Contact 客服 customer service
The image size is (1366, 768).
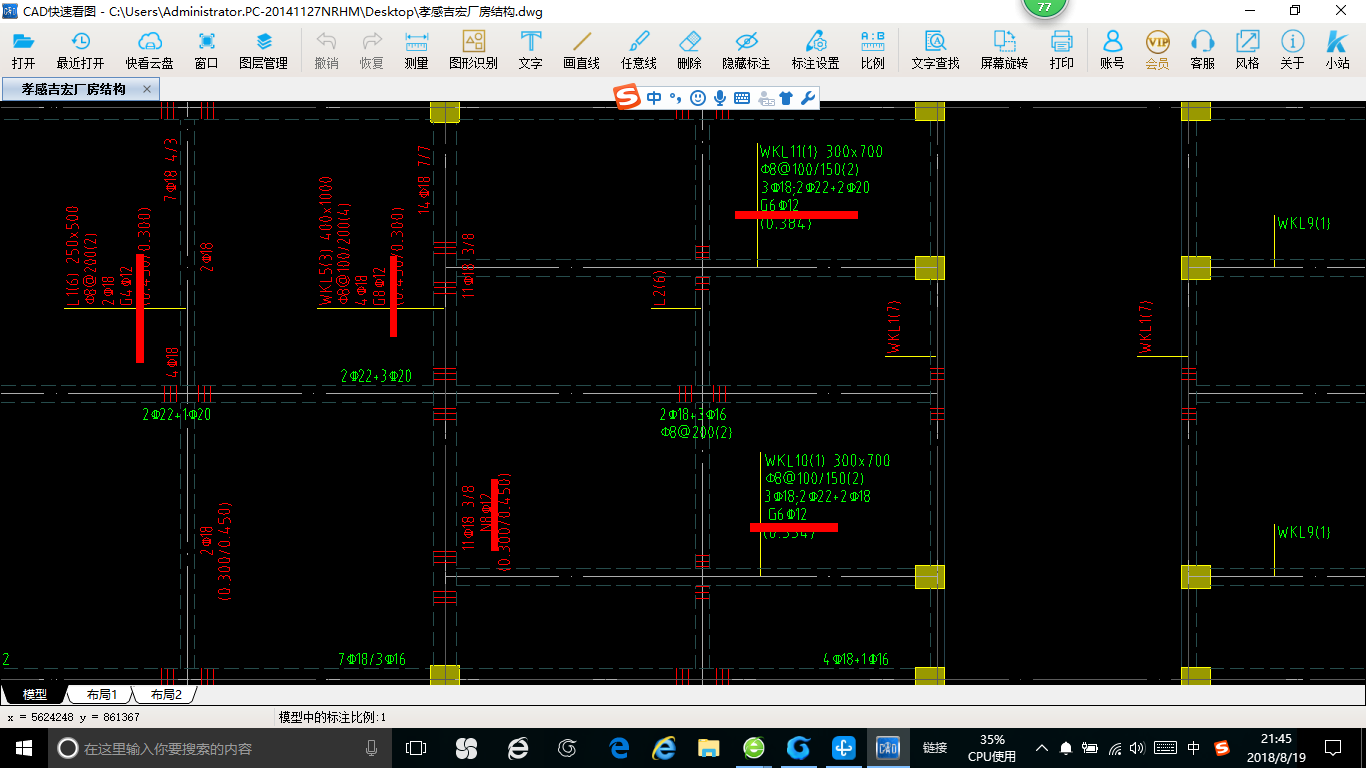(1202, 50)
